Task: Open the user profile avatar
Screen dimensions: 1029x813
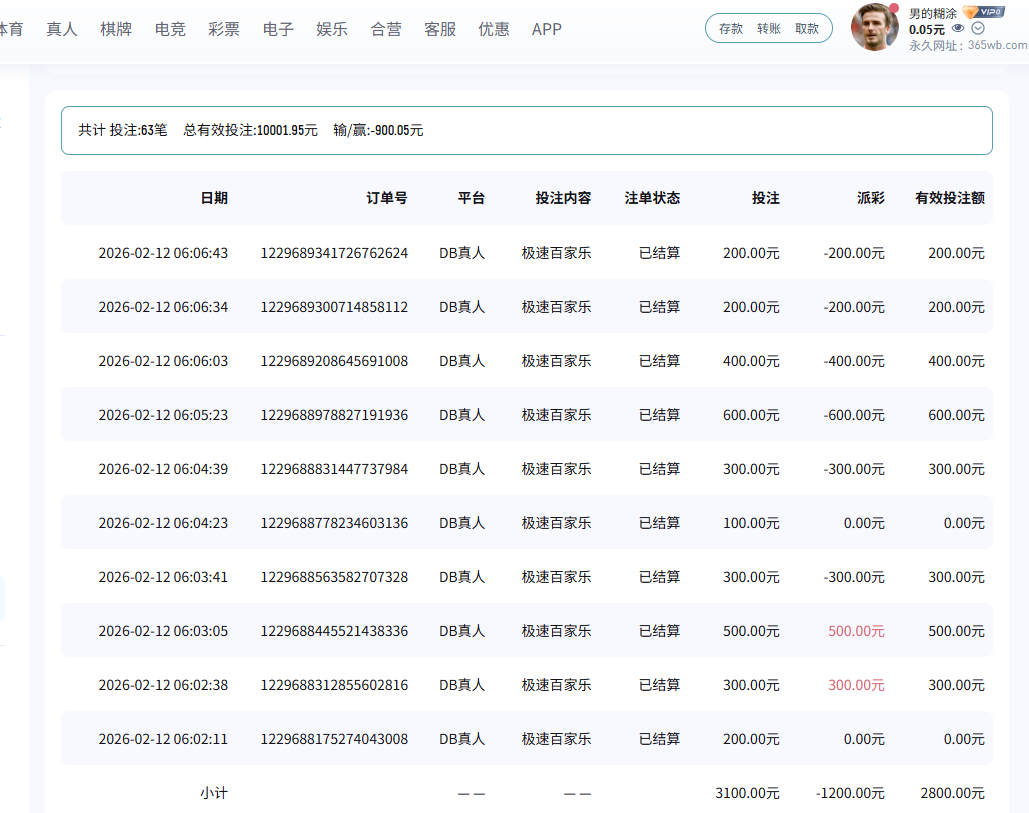Action: point(874,27)
